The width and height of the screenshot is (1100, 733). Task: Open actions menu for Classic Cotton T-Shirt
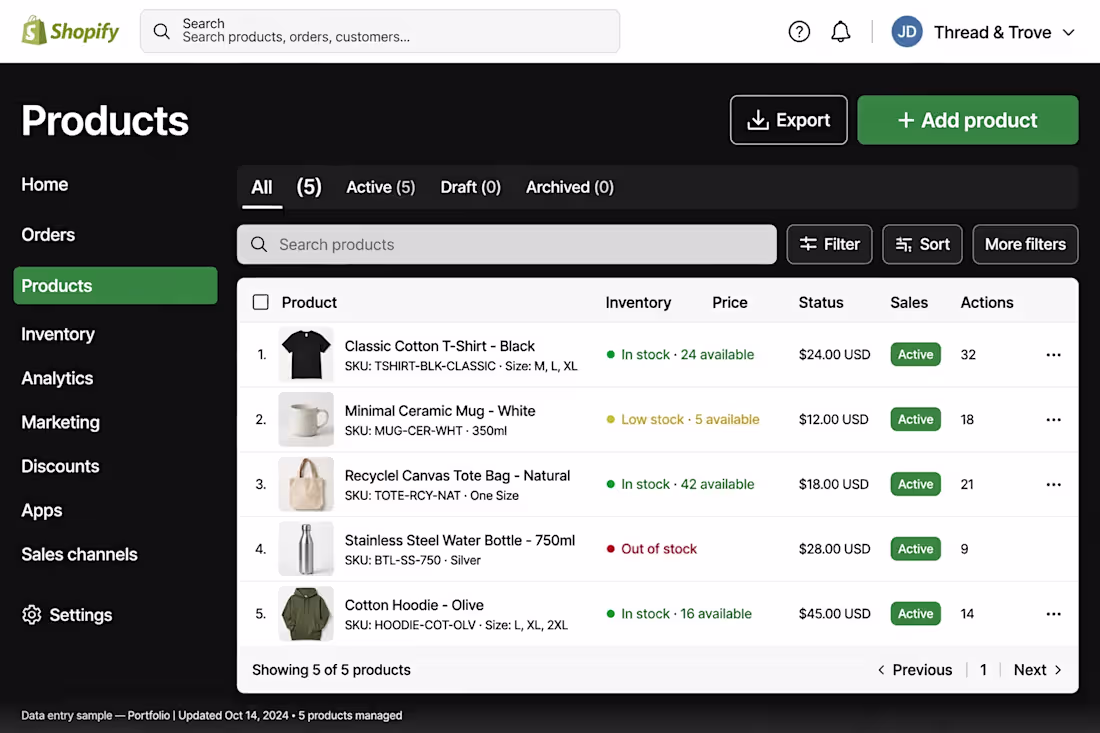tap(1053, 354)
